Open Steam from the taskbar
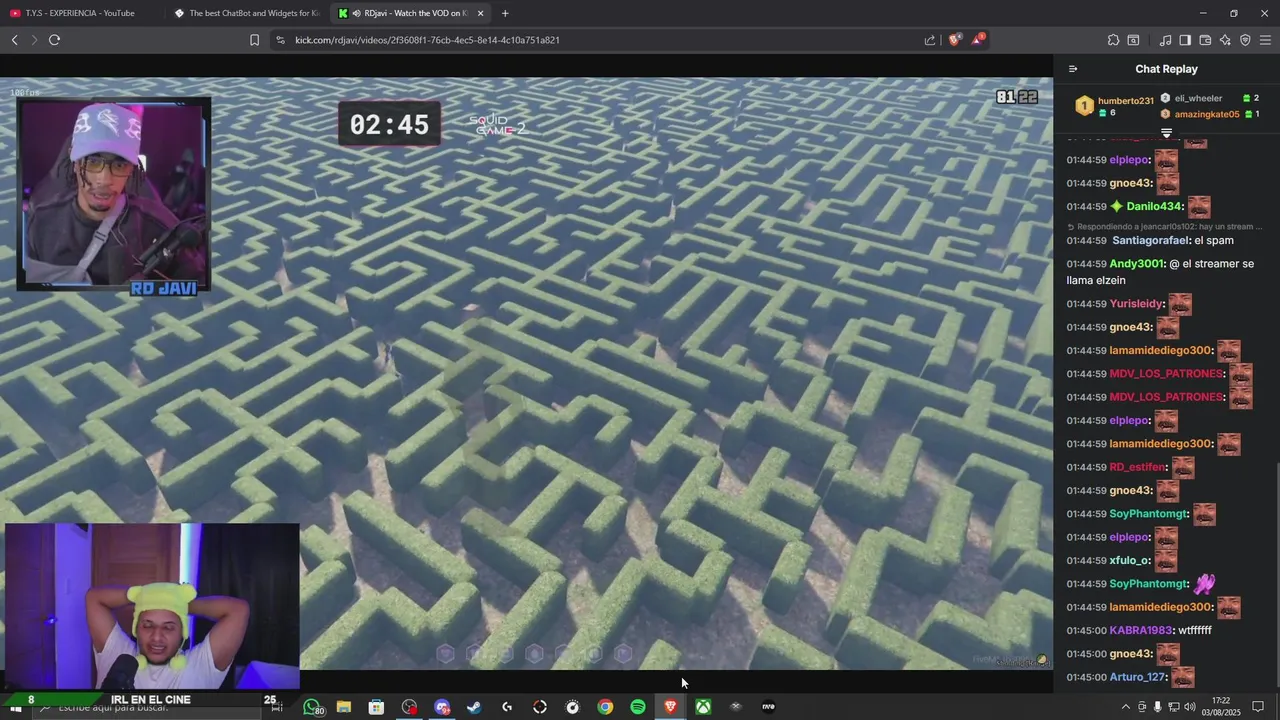Viewport: 1280px width, 720px height. click(x=474, y=707)
